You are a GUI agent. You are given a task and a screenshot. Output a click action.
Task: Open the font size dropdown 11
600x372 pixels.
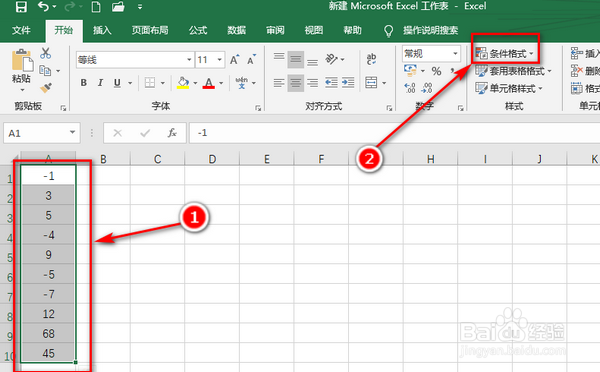pos(220,60)
